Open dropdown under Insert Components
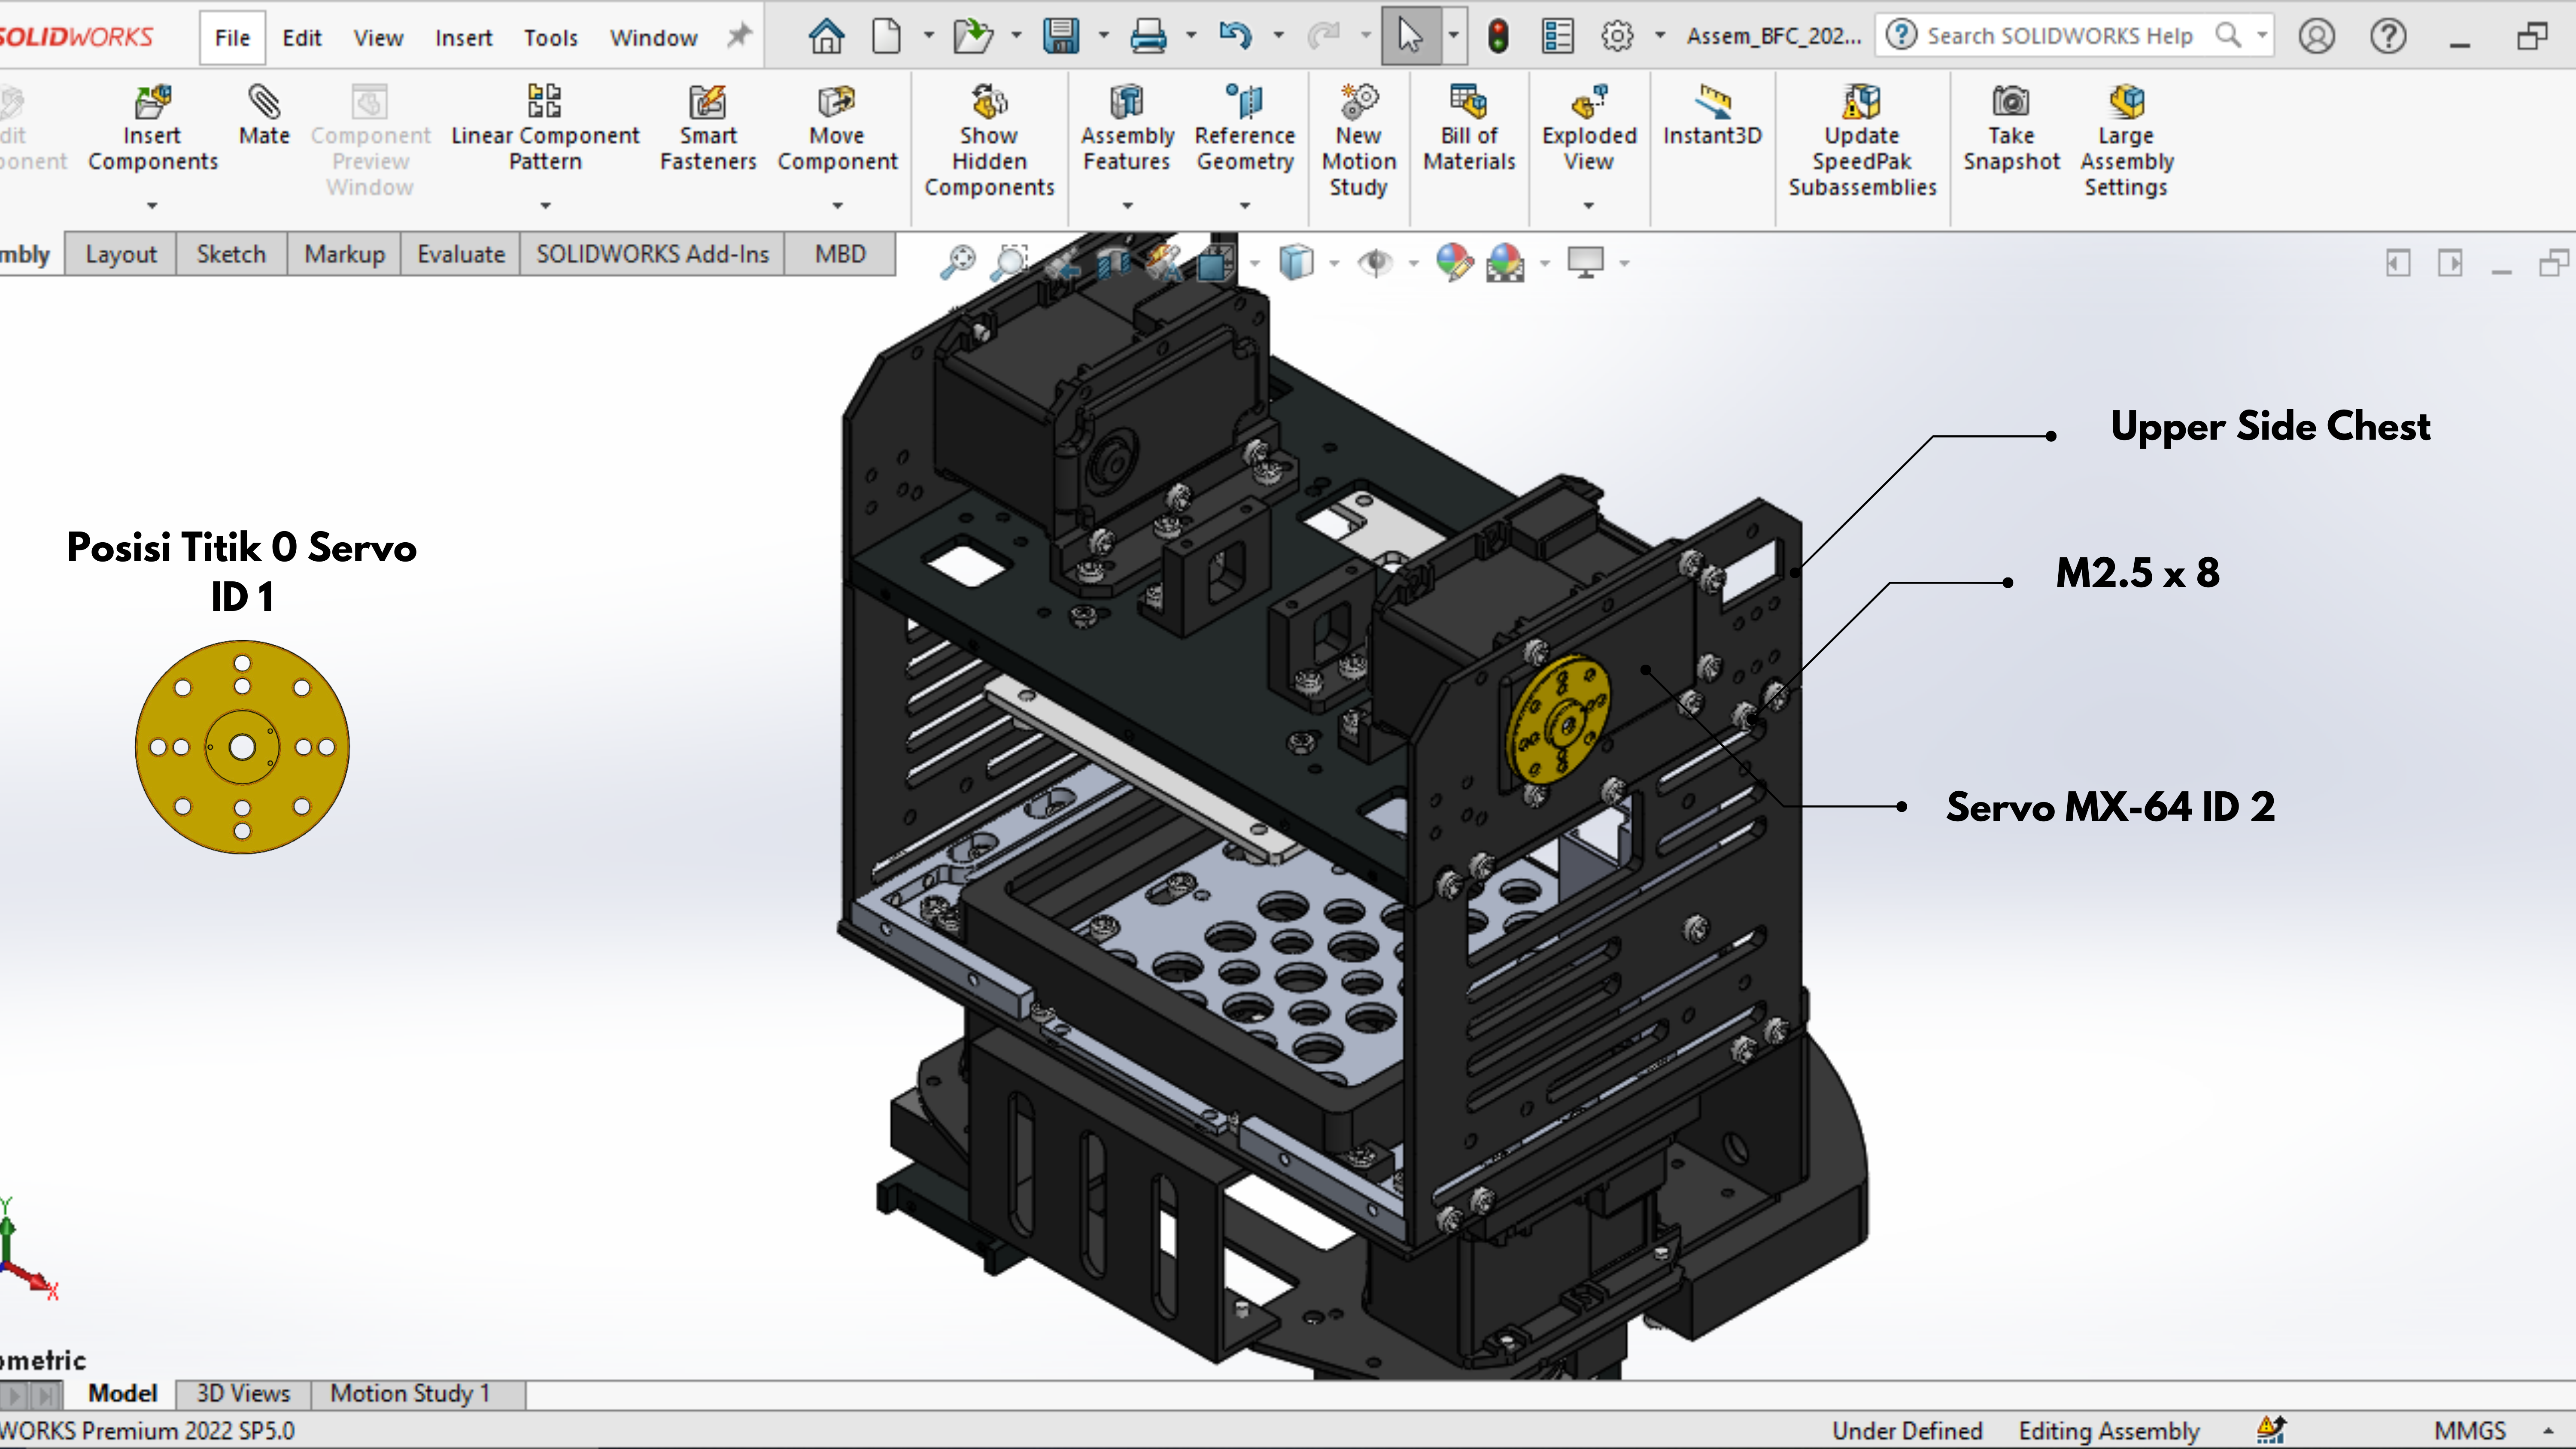 (152, 206)
